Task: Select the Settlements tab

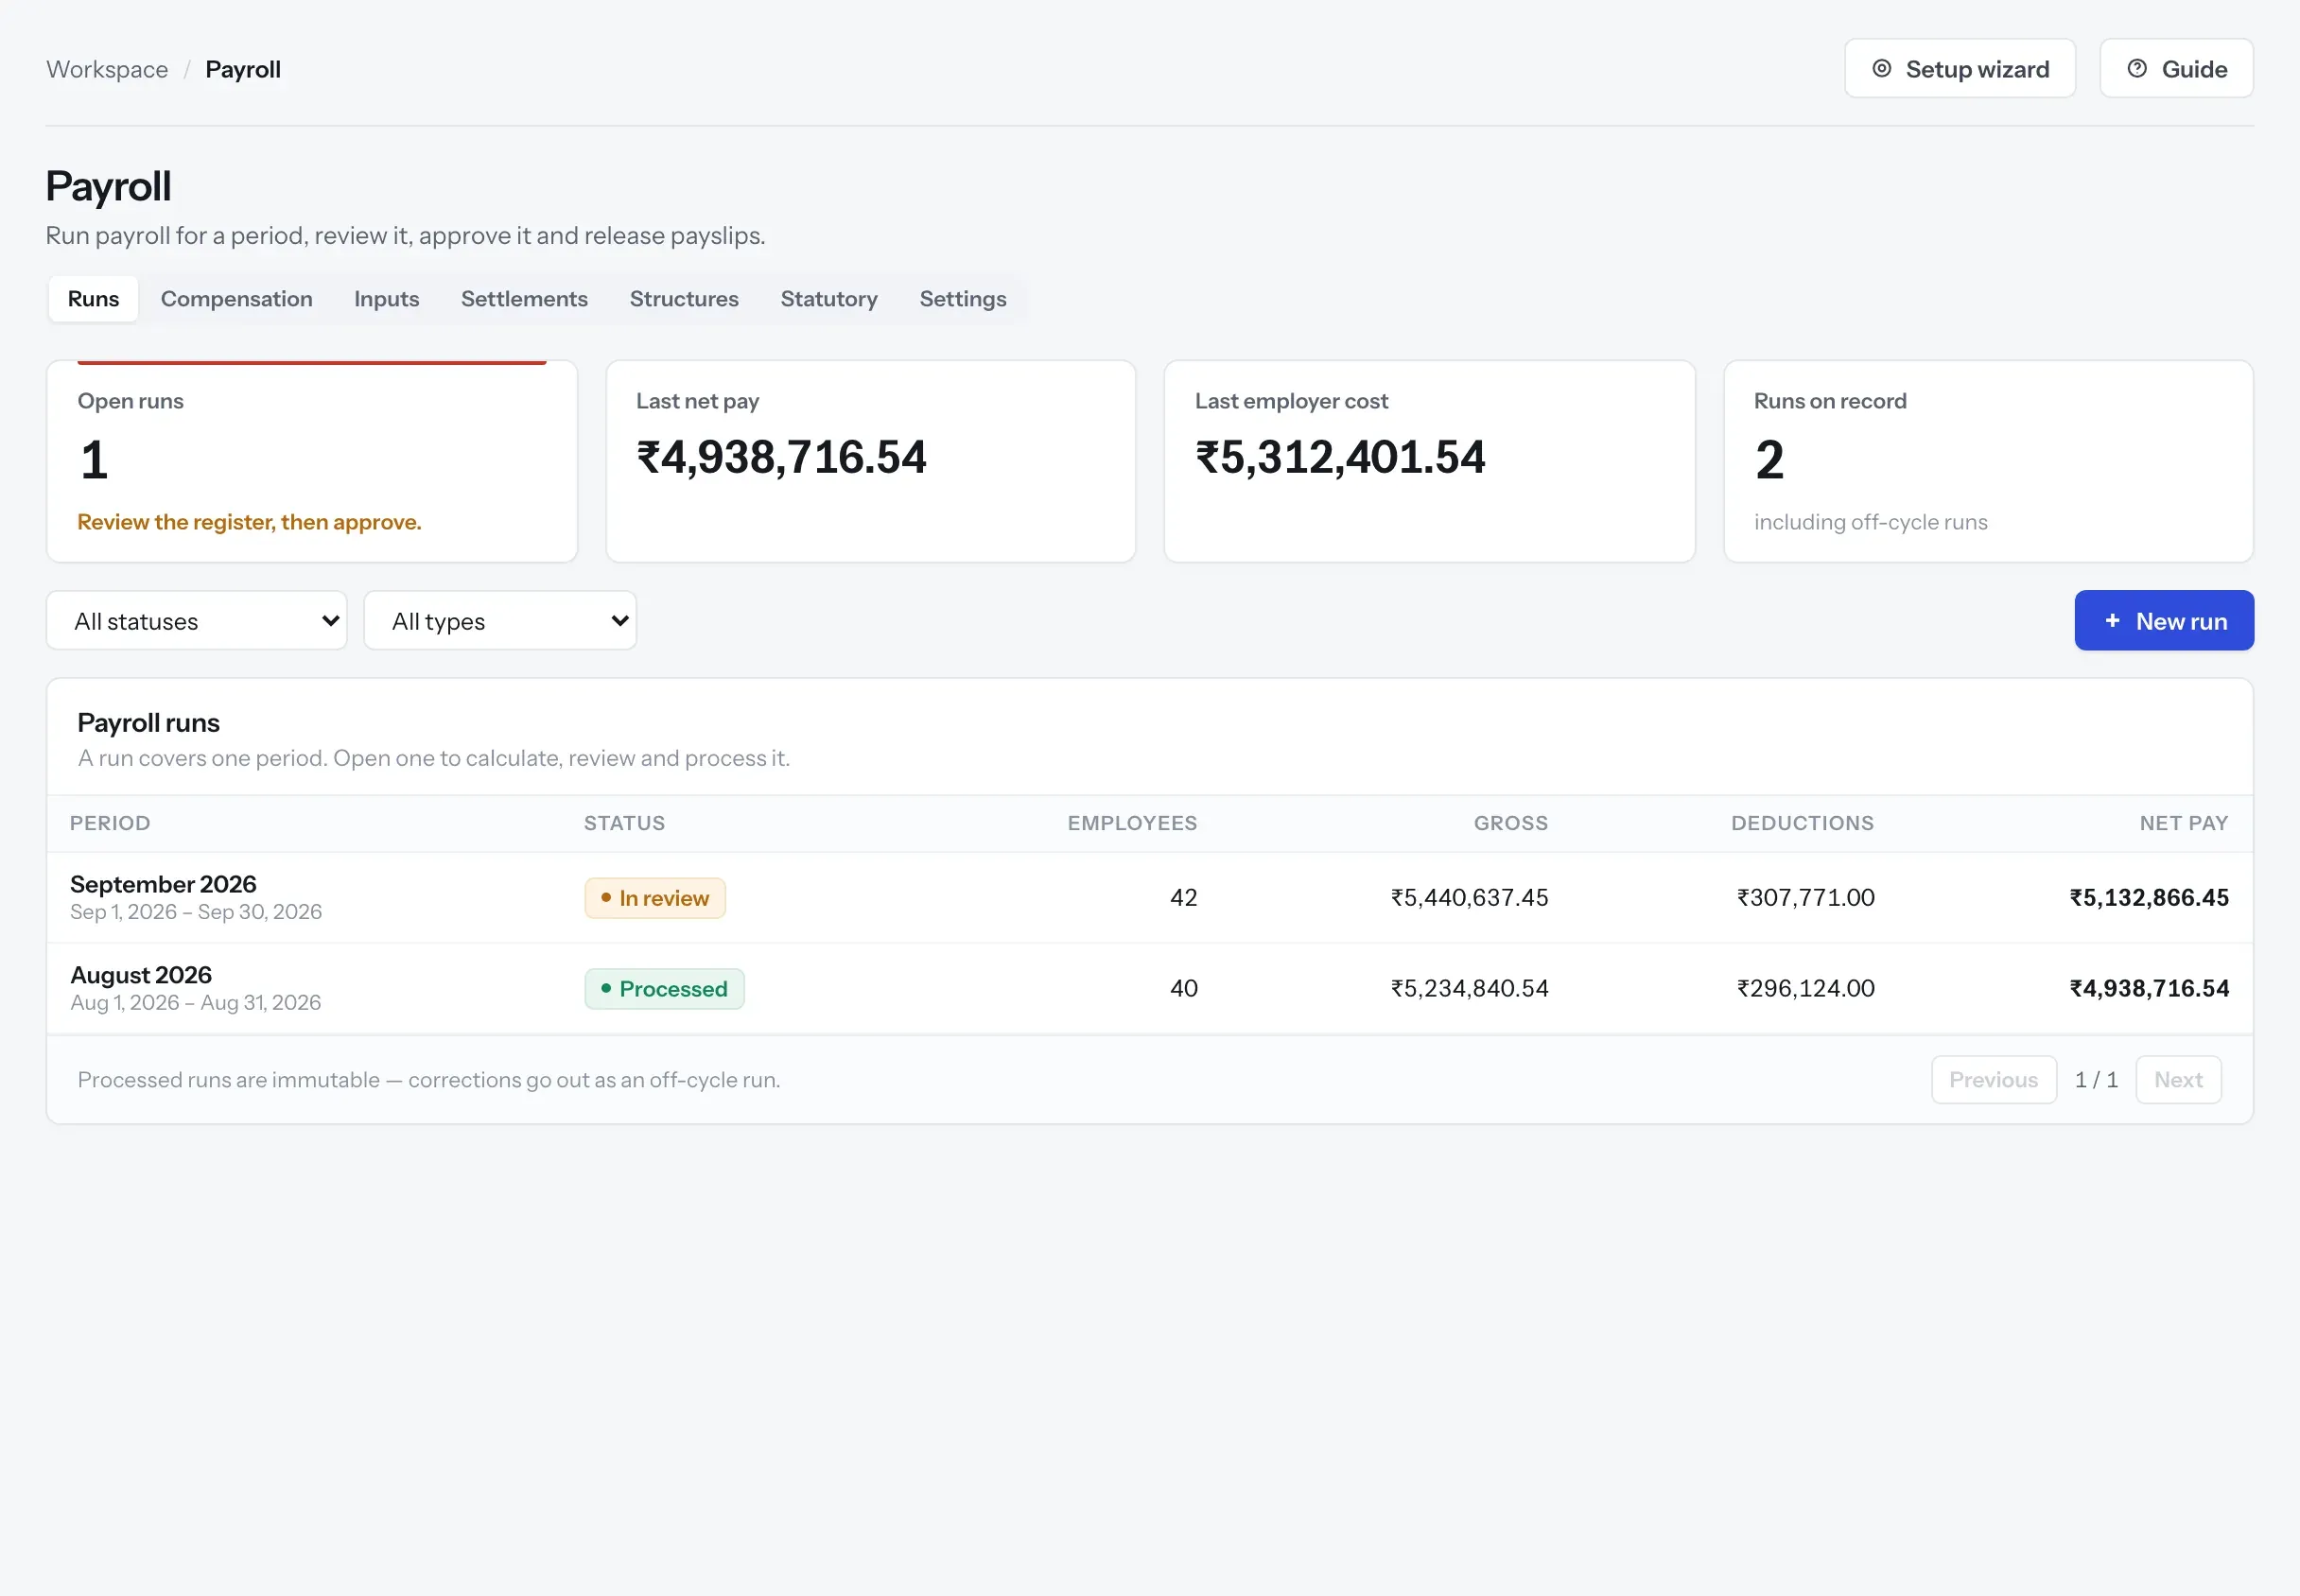Action: click(524, 299)
